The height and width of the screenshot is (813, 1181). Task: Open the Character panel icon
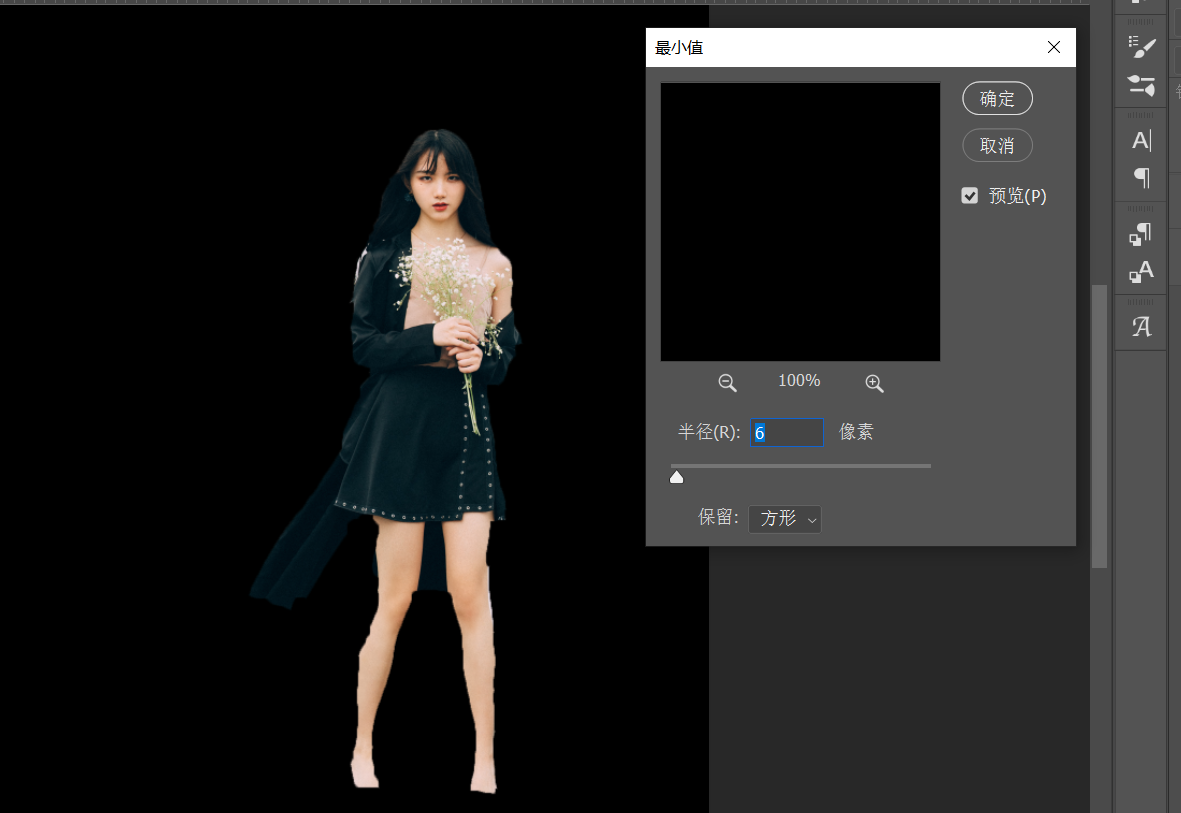click(1141, 141)
